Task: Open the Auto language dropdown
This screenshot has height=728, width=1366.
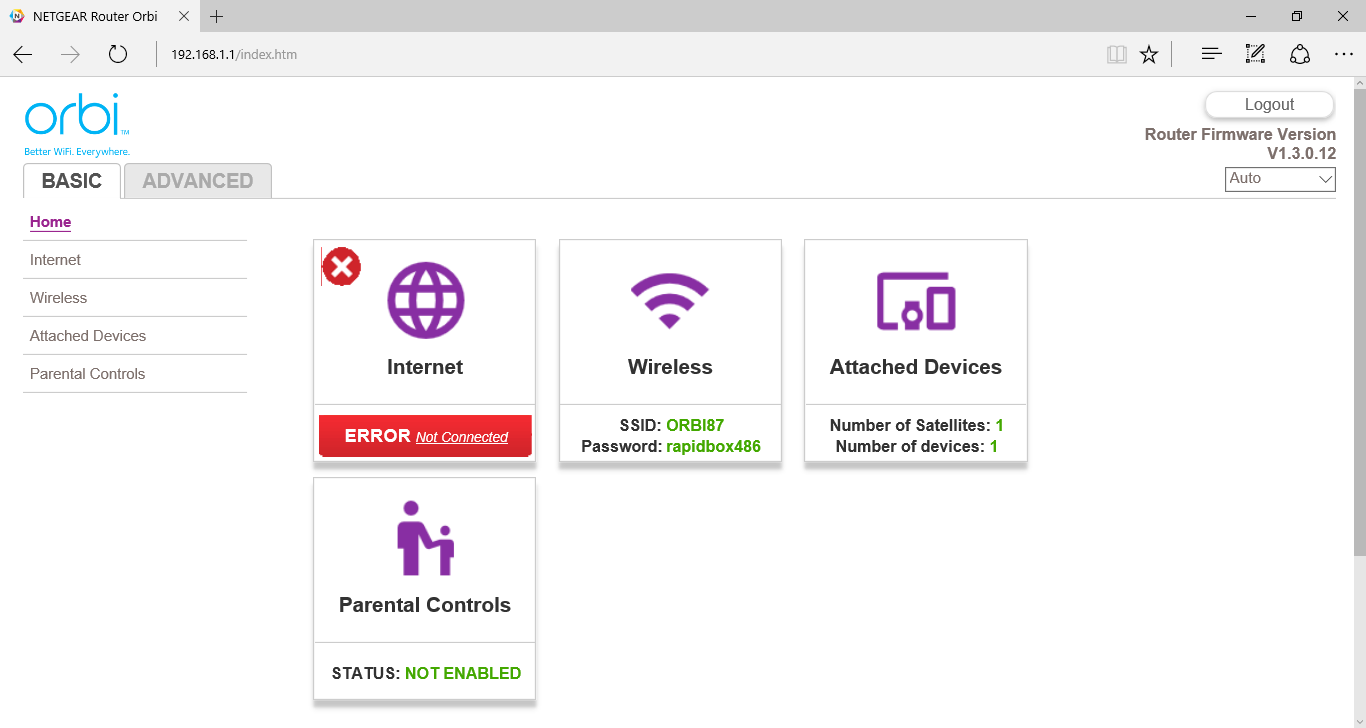Action: tap(1280, 179)
